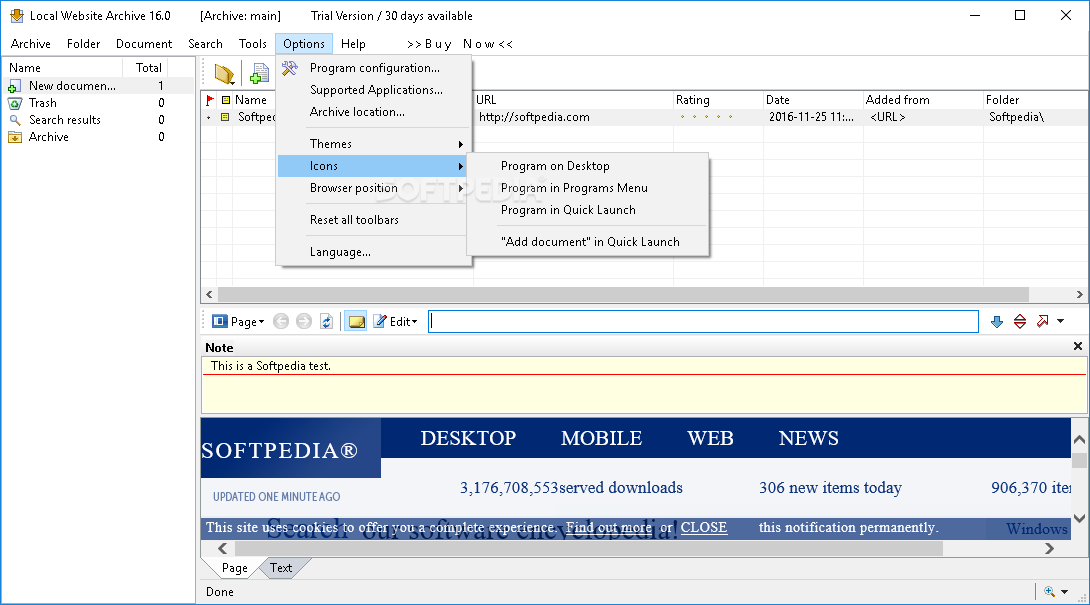Open the Folder menu
The height and width of the screenshot is (605, 1090).
point(83,44)
